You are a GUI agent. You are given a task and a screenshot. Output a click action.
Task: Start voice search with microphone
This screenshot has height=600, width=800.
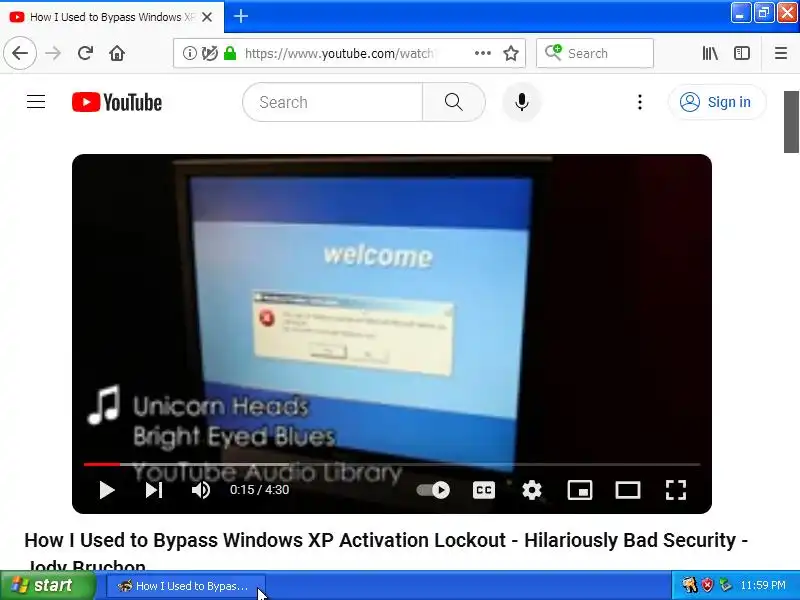pyautogui.click(x=521, y=102)
